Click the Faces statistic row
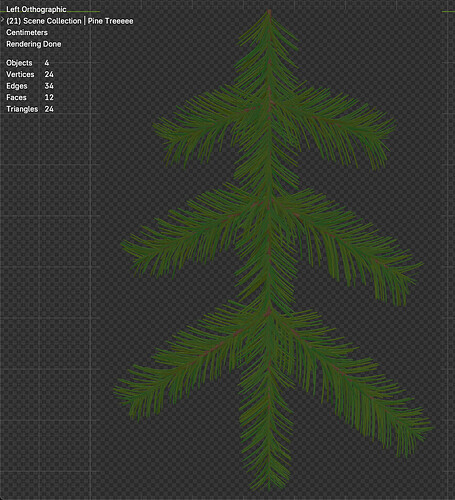Image resolution: width=455 pixels, height=500 pixels. tap(30, 97)
